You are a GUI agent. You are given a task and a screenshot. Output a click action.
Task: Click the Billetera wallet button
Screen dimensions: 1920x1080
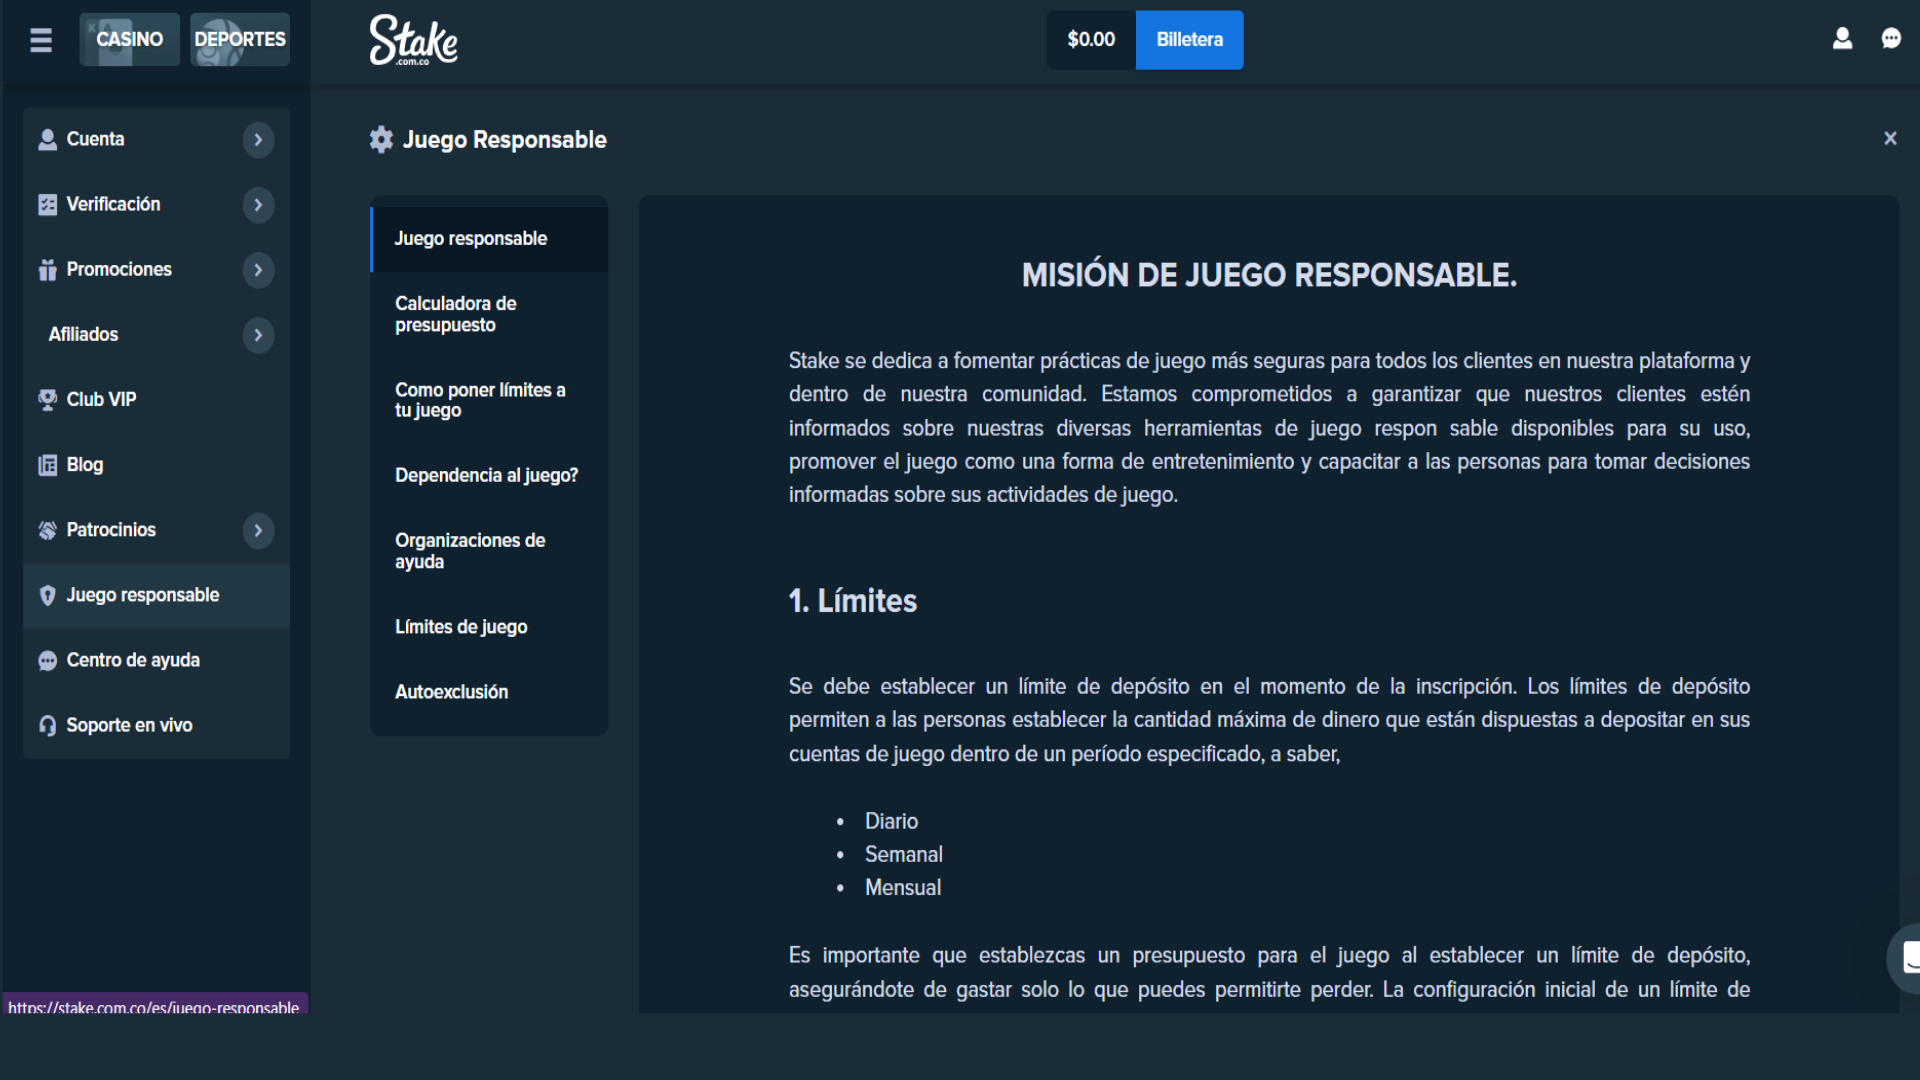[1189, 40]
